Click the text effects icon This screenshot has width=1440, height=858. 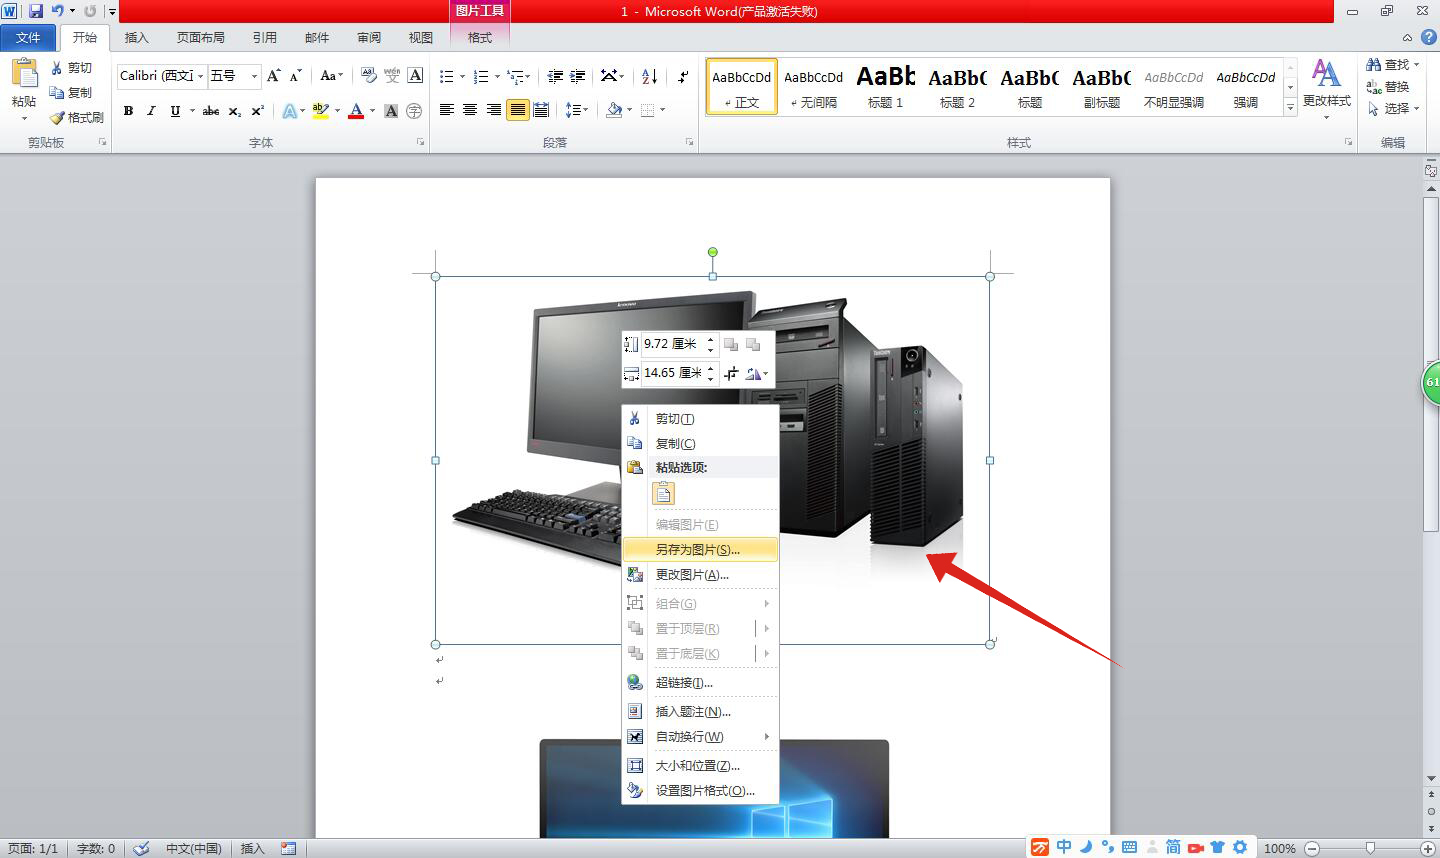click(289, 111)
